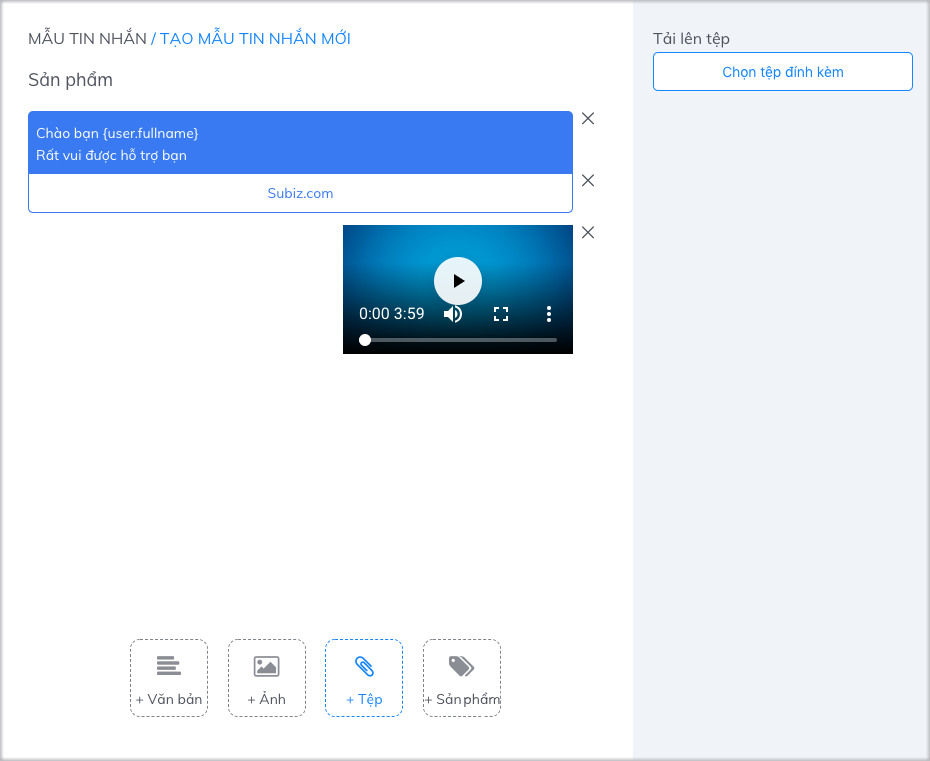Click the Subiz.com message button
This screenshot has height=761, width=930.
pyautogui.click(x=300, y=193)
